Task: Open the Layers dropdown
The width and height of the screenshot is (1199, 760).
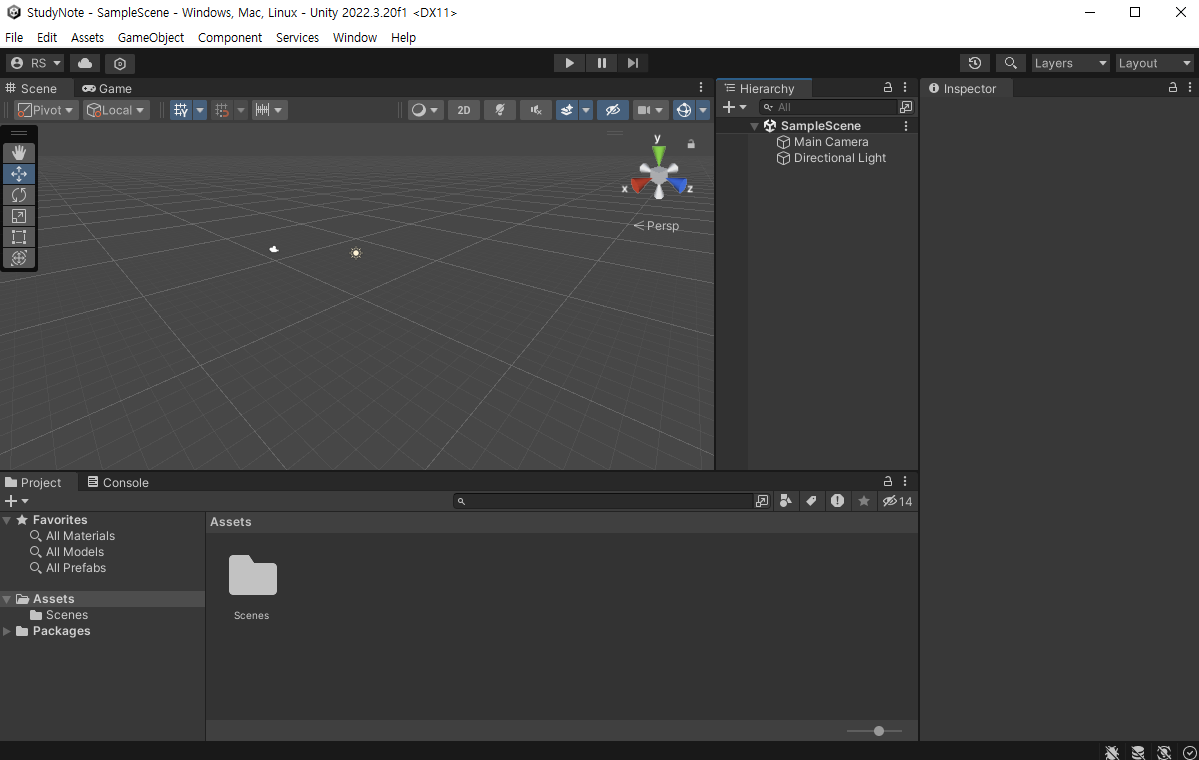Action: point(1070,63)
